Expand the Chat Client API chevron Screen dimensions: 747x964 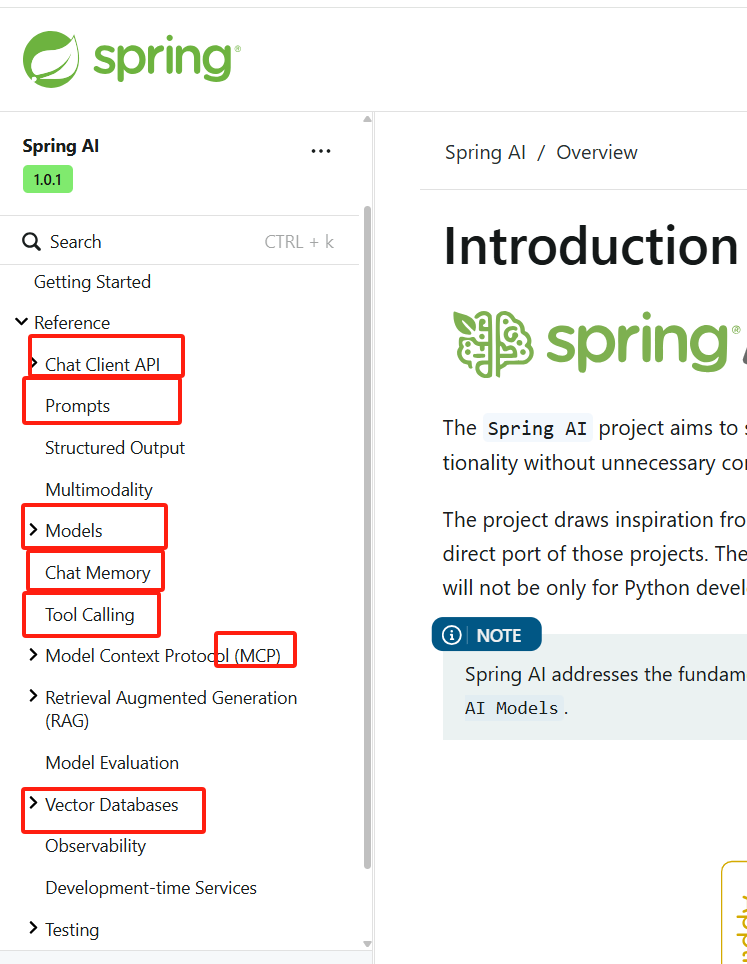click(x=34, y=363)
